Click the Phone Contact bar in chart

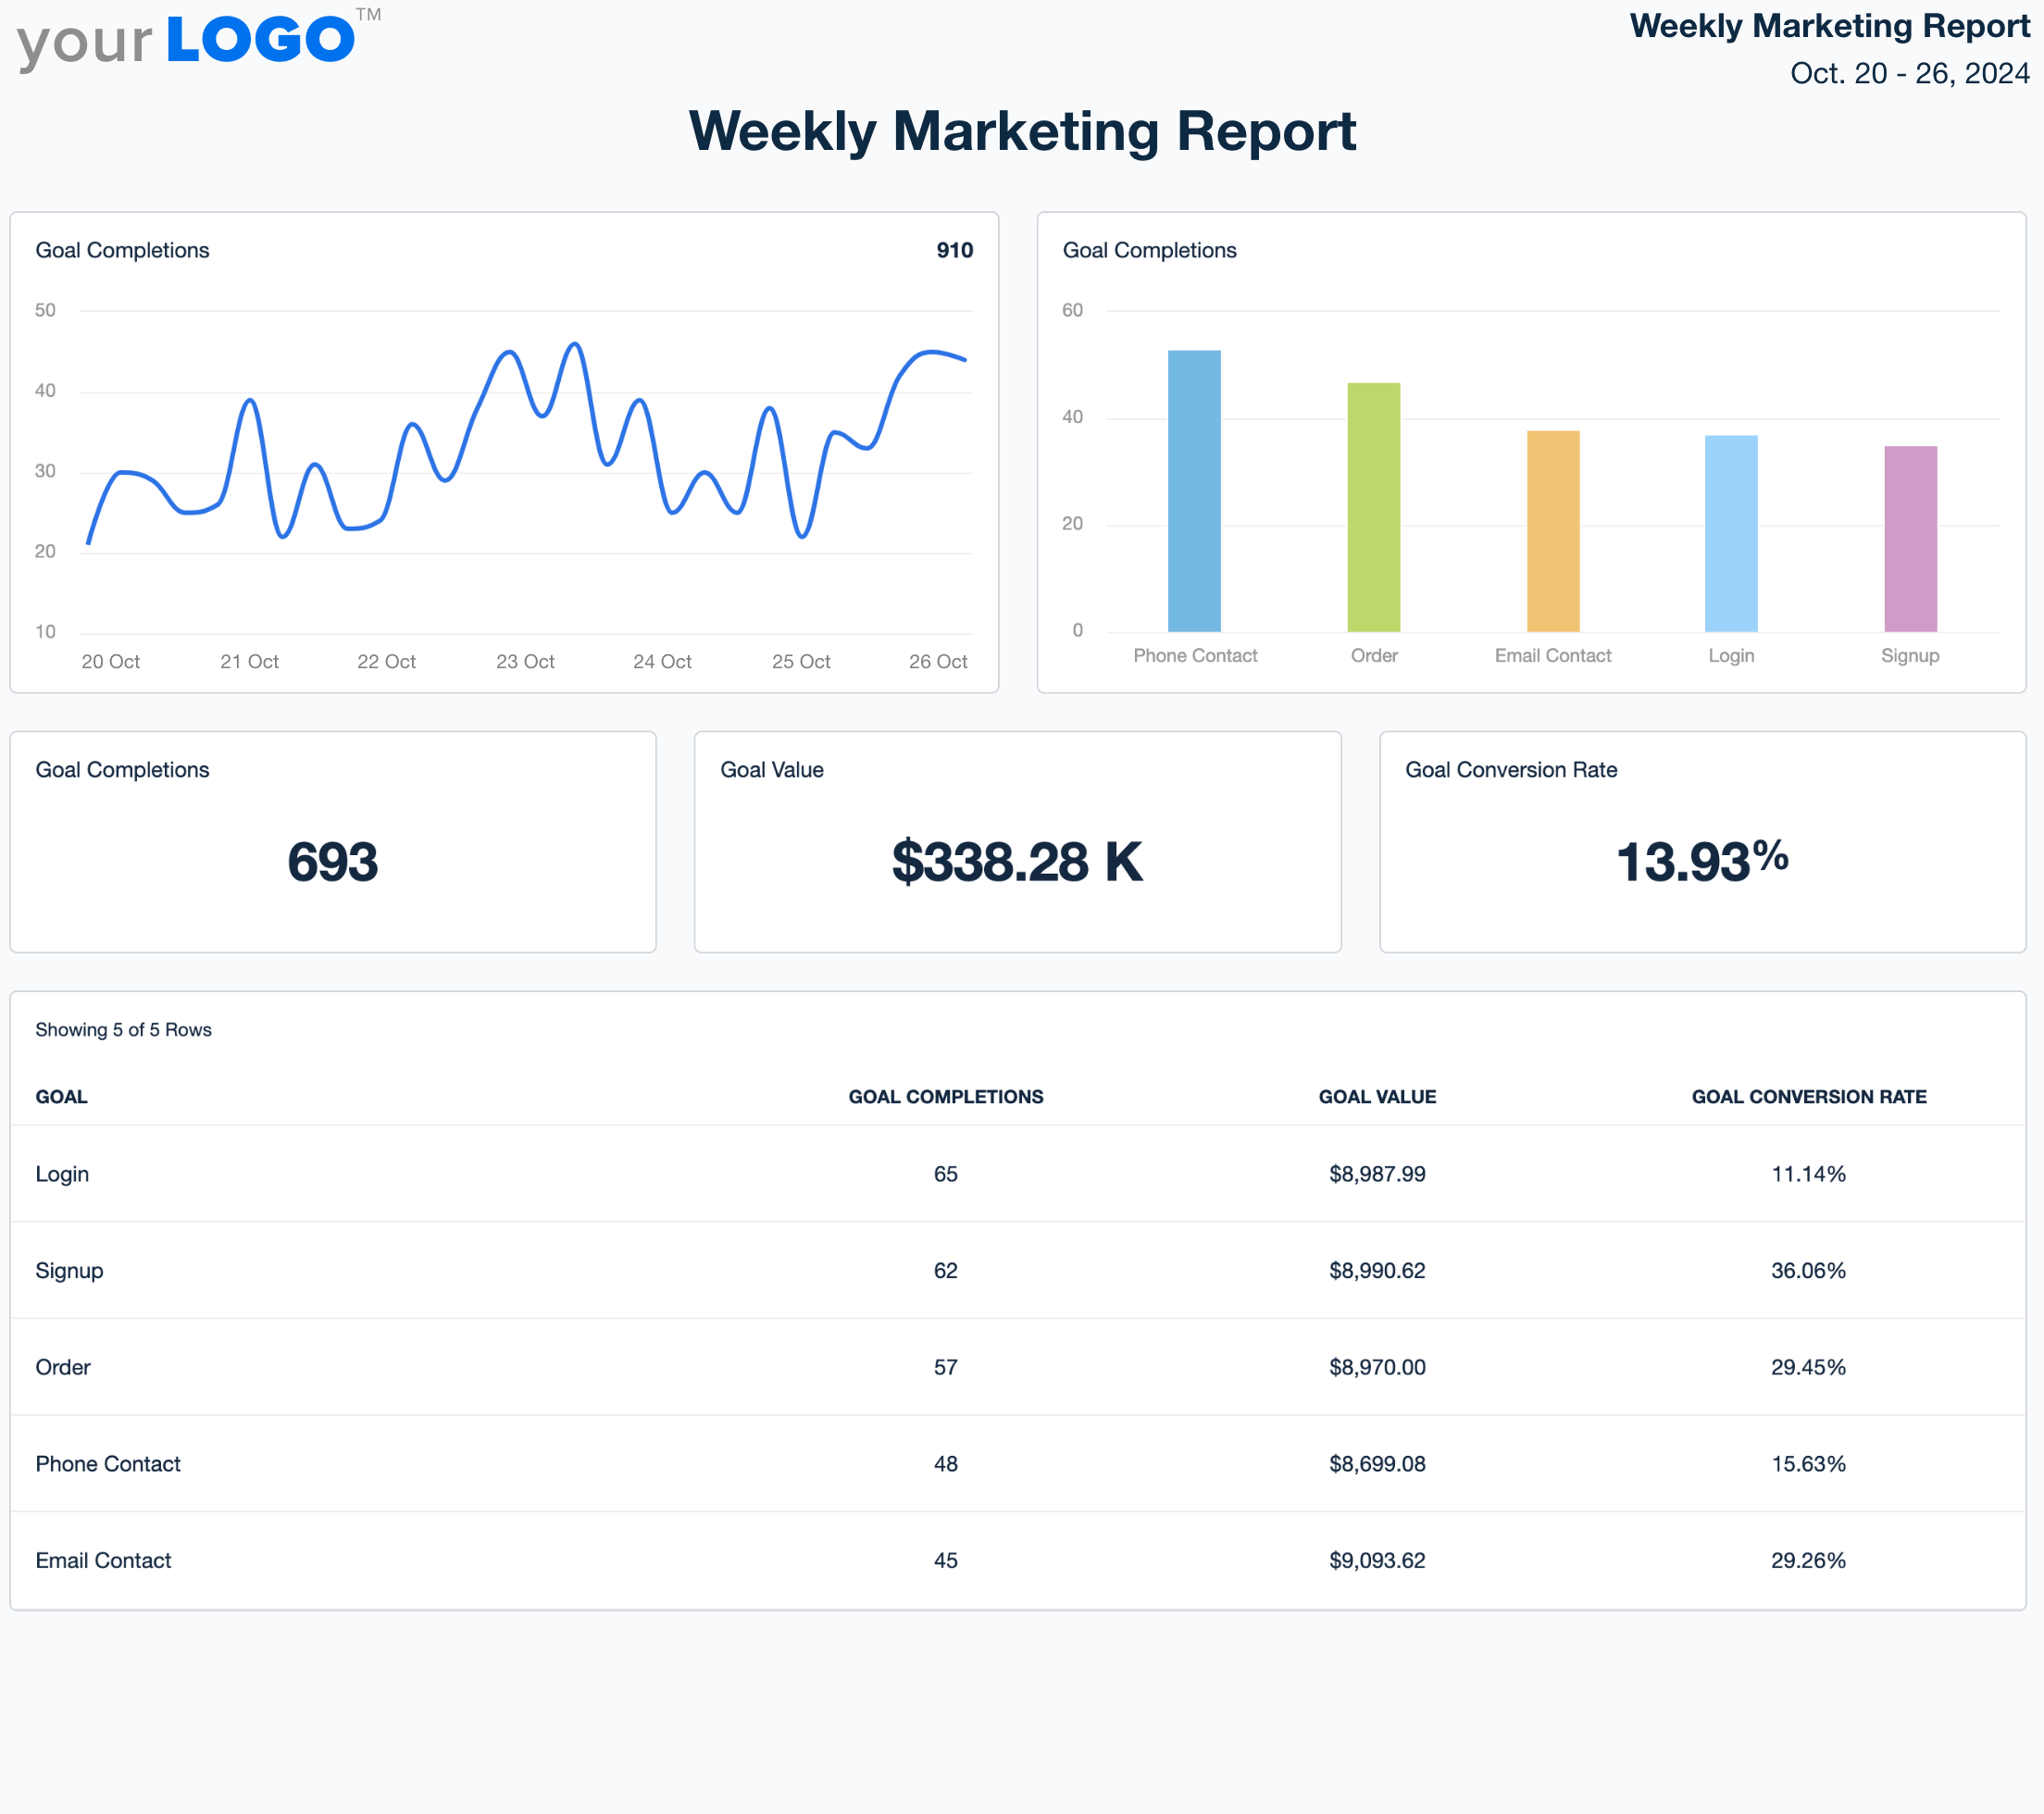pyautogui.click(x=1194, y=491)
